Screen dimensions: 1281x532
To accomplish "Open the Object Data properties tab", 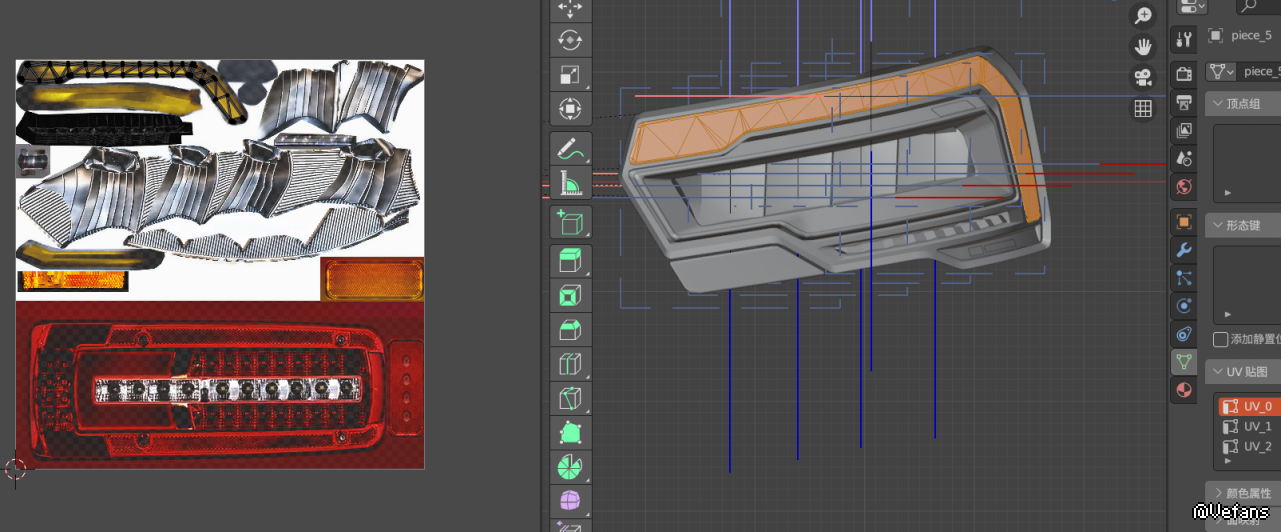I will click(1184, 361).
